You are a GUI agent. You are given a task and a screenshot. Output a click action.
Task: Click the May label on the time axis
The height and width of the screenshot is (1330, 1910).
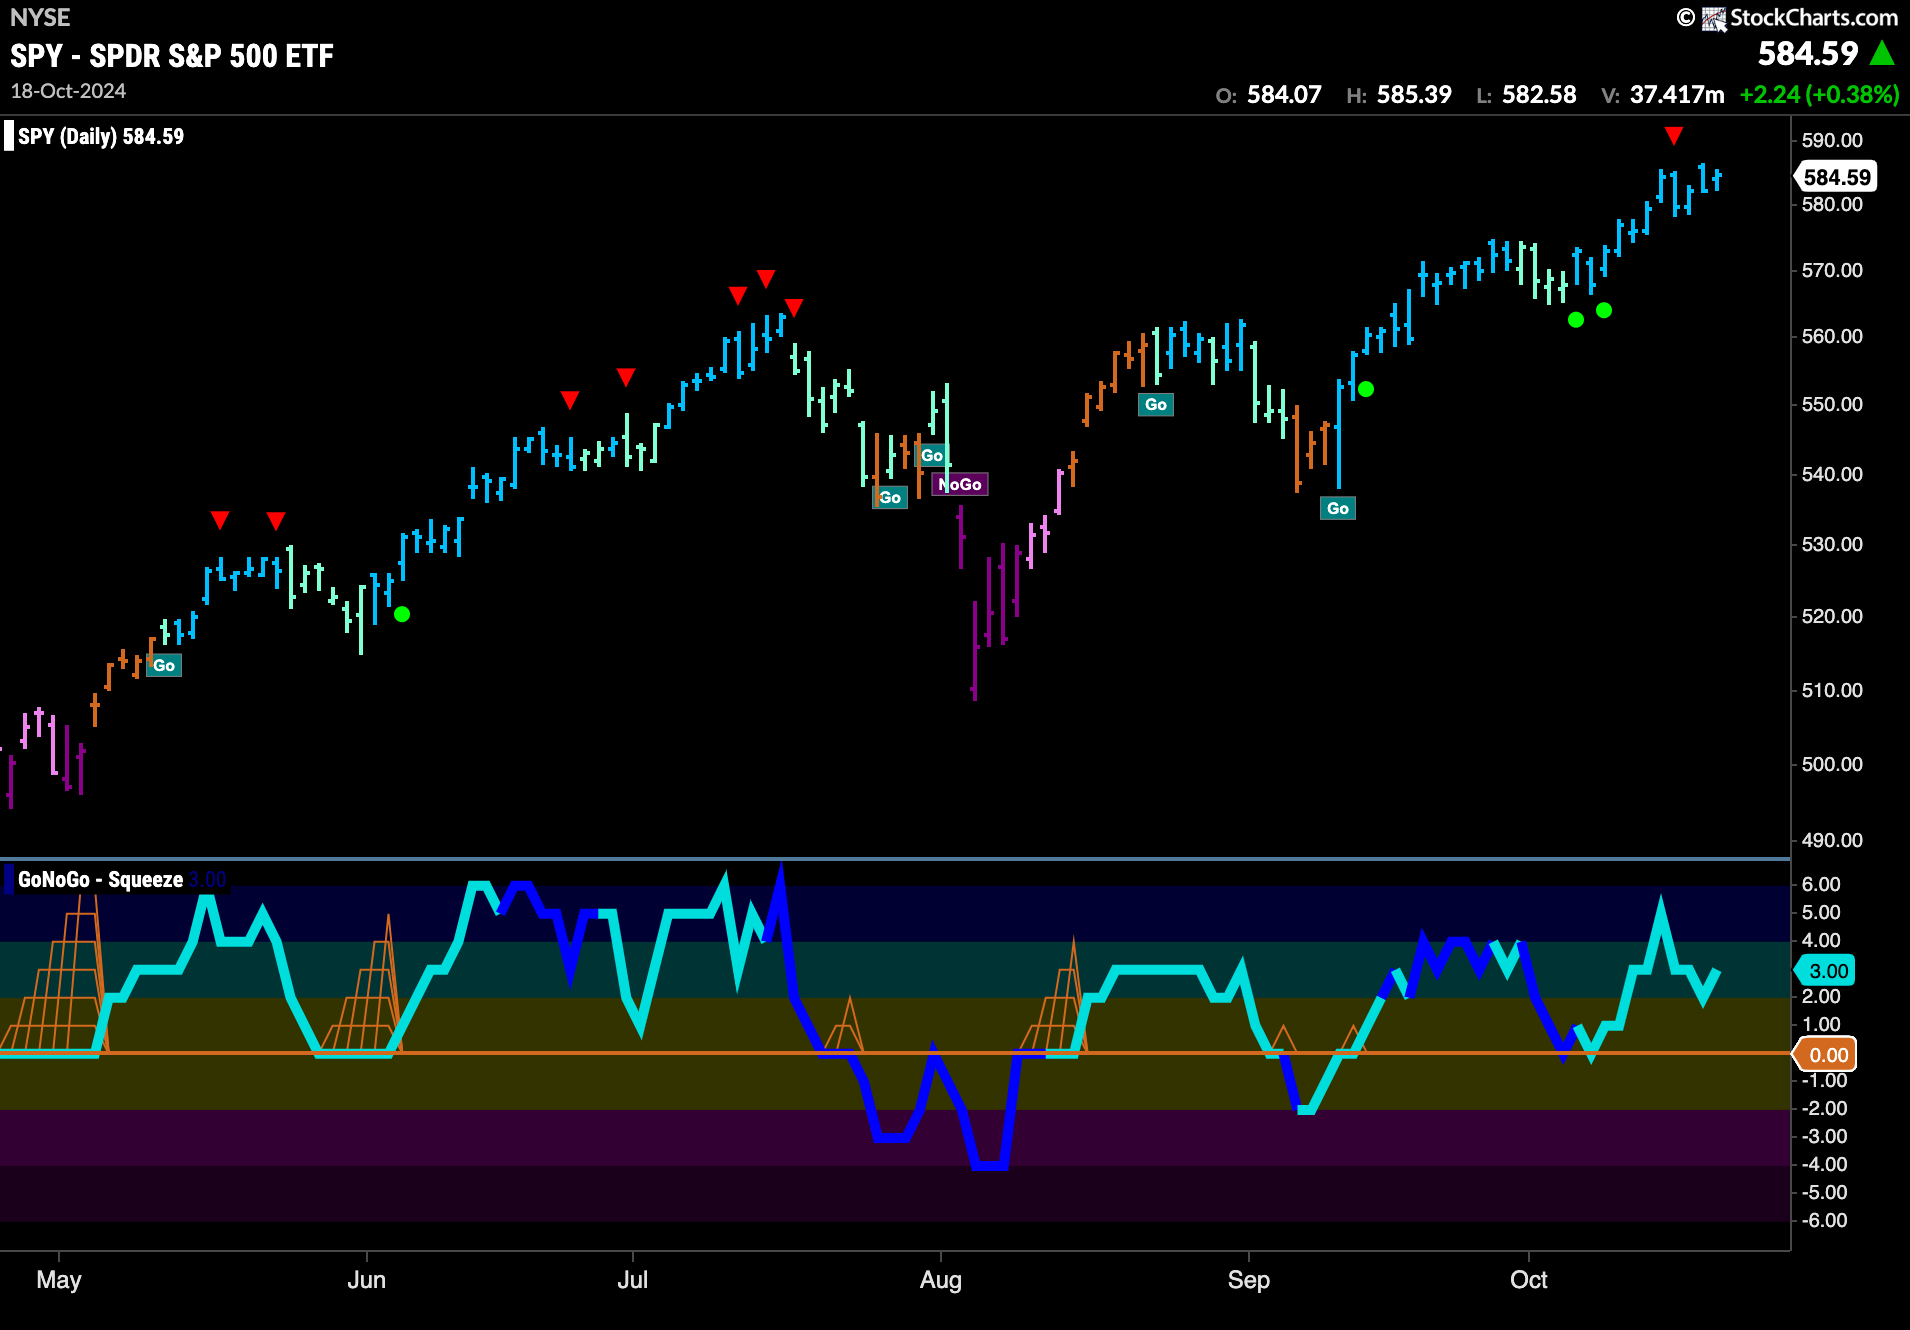[x=59, y=1280]
